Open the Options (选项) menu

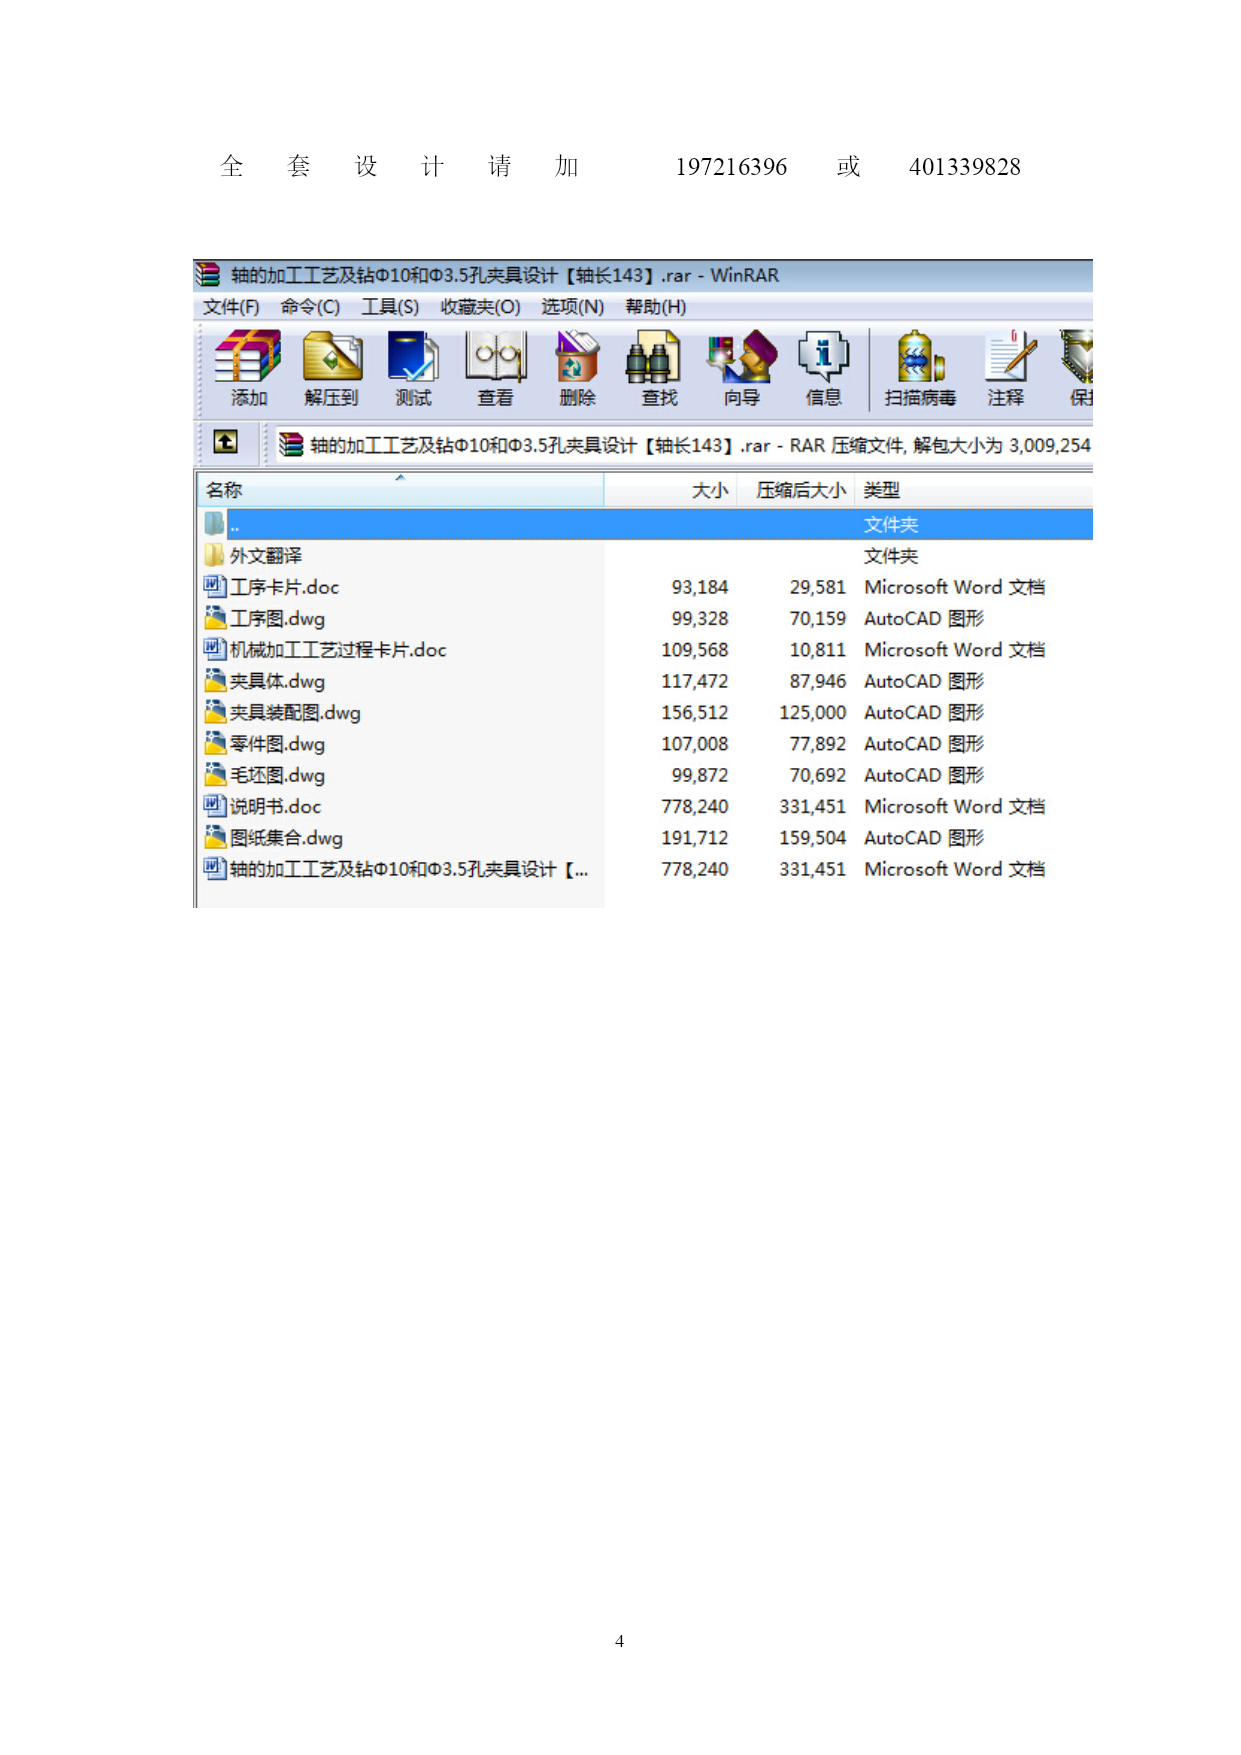click(572, 307)
